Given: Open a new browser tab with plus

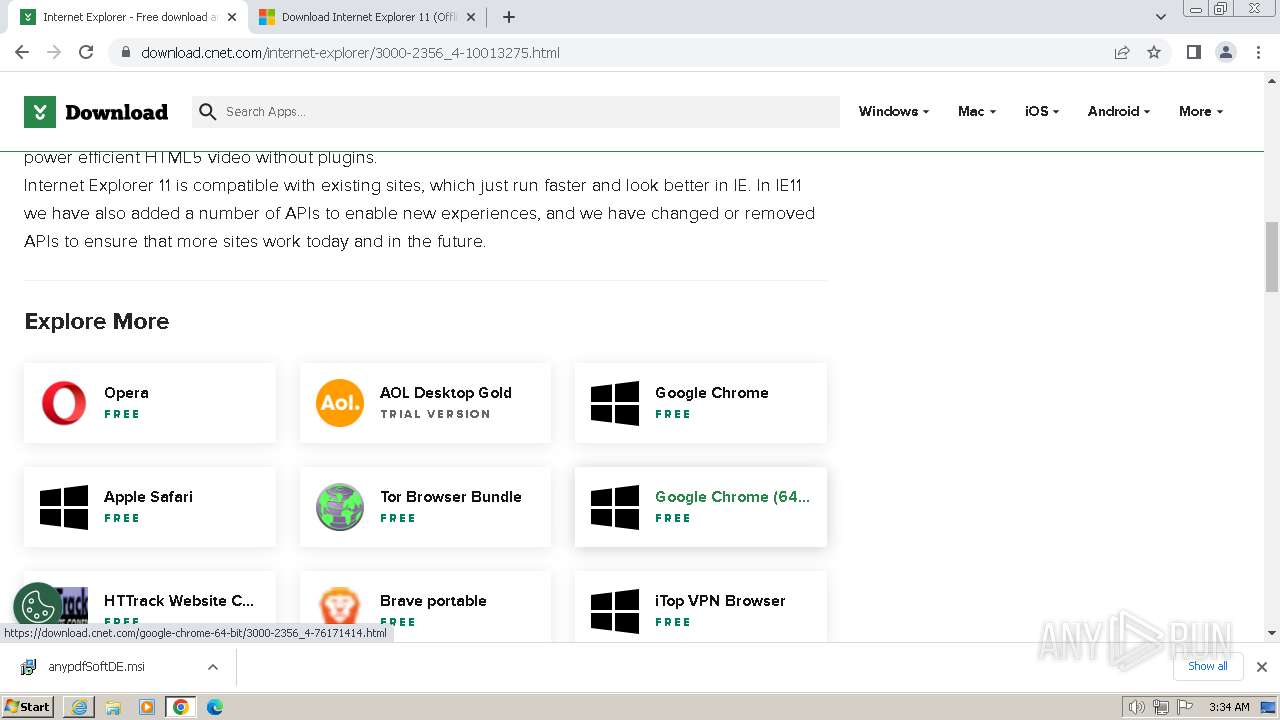Looking at the screenshot, I should click(509, 17).
